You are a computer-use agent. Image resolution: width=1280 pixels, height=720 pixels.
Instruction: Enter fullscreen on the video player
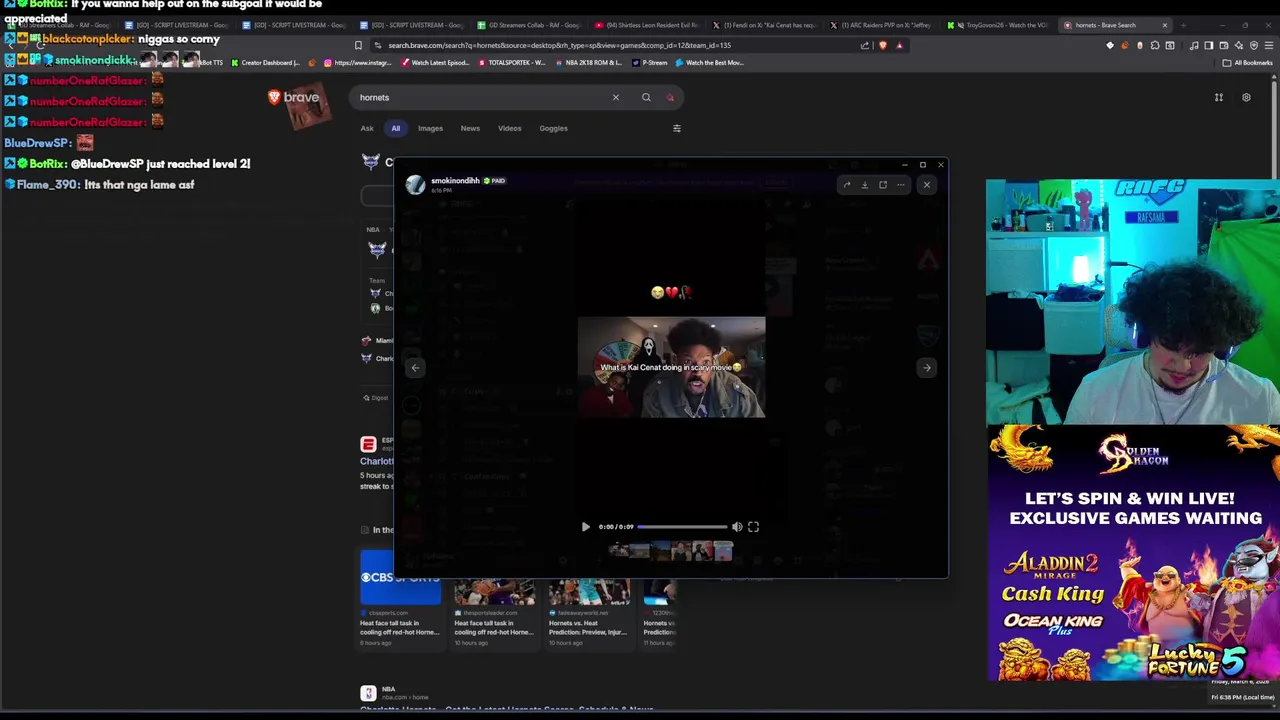754,526
